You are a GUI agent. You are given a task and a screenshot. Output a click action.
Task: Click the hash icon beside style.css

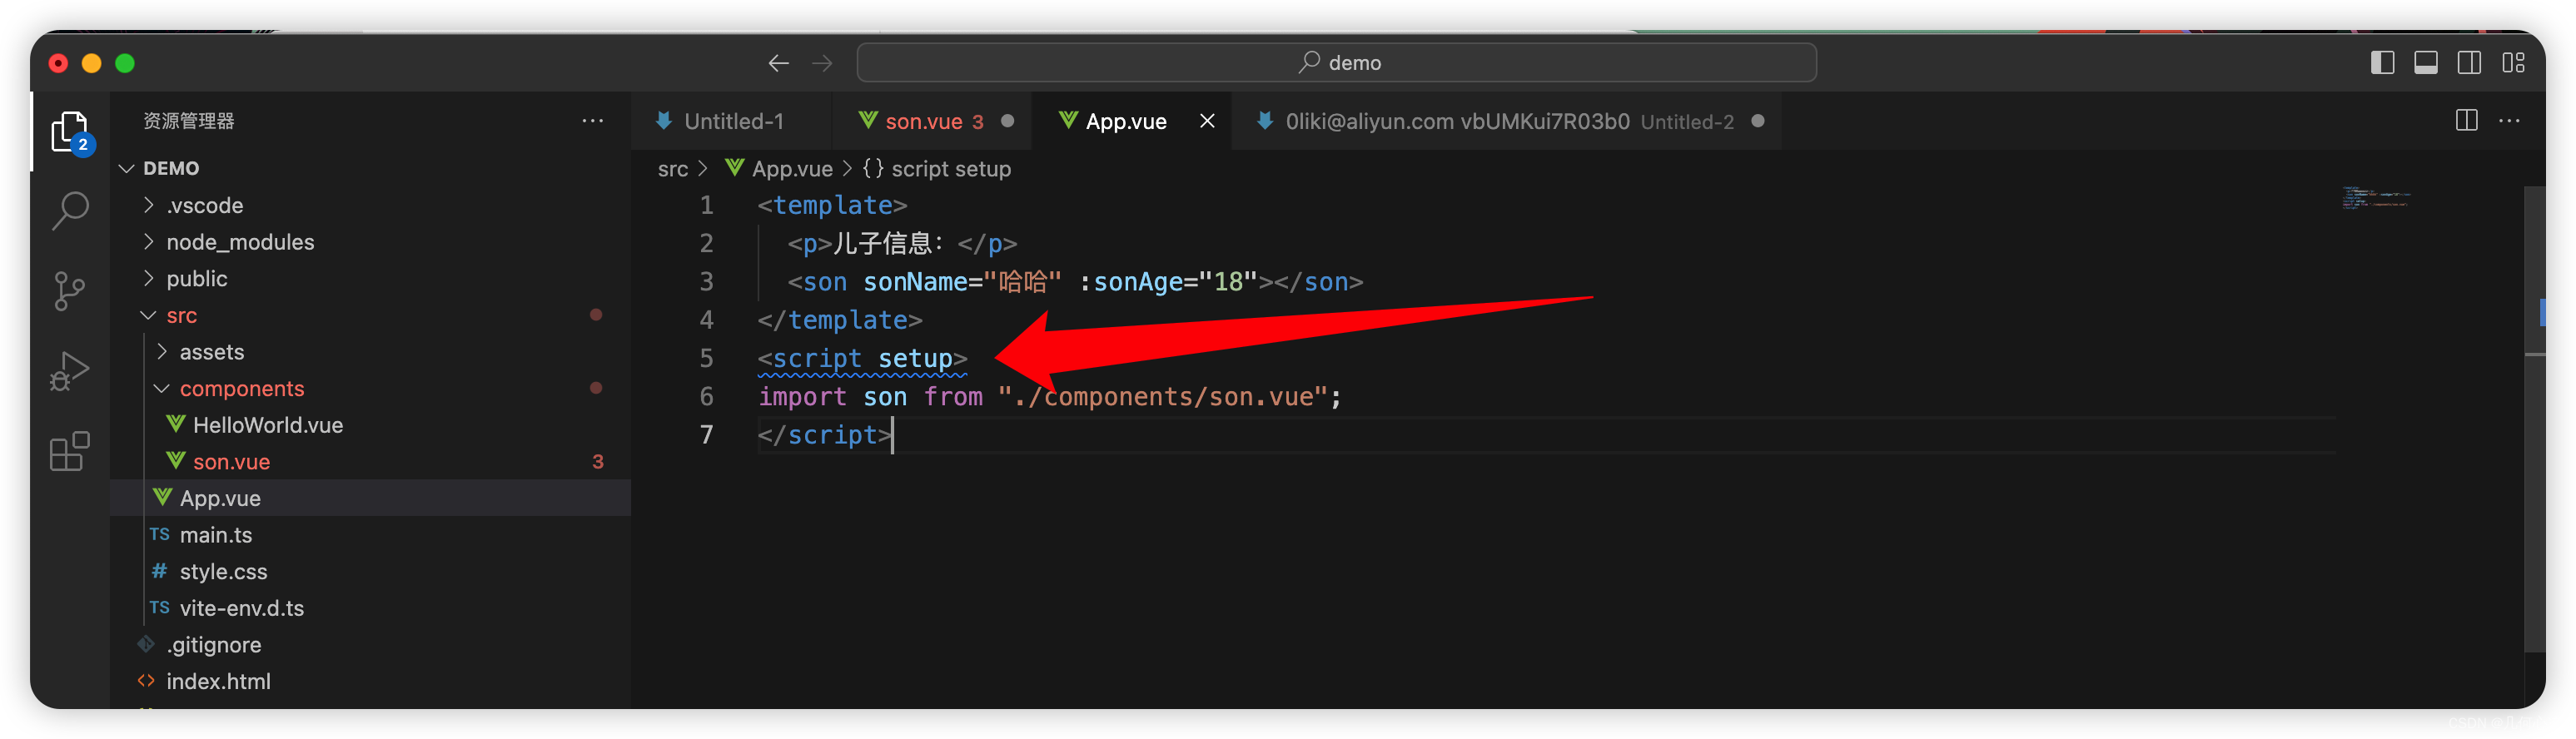coord(159,571)
